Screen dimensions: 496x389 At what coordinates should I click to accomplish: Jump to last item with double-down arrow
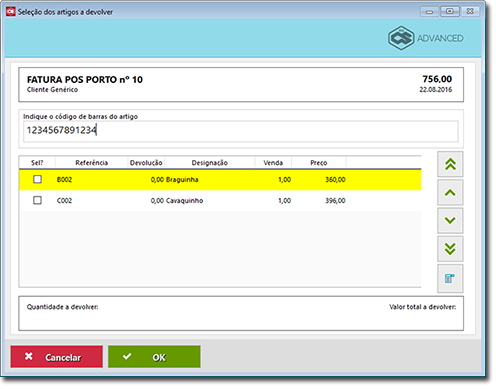coord(450,249)
